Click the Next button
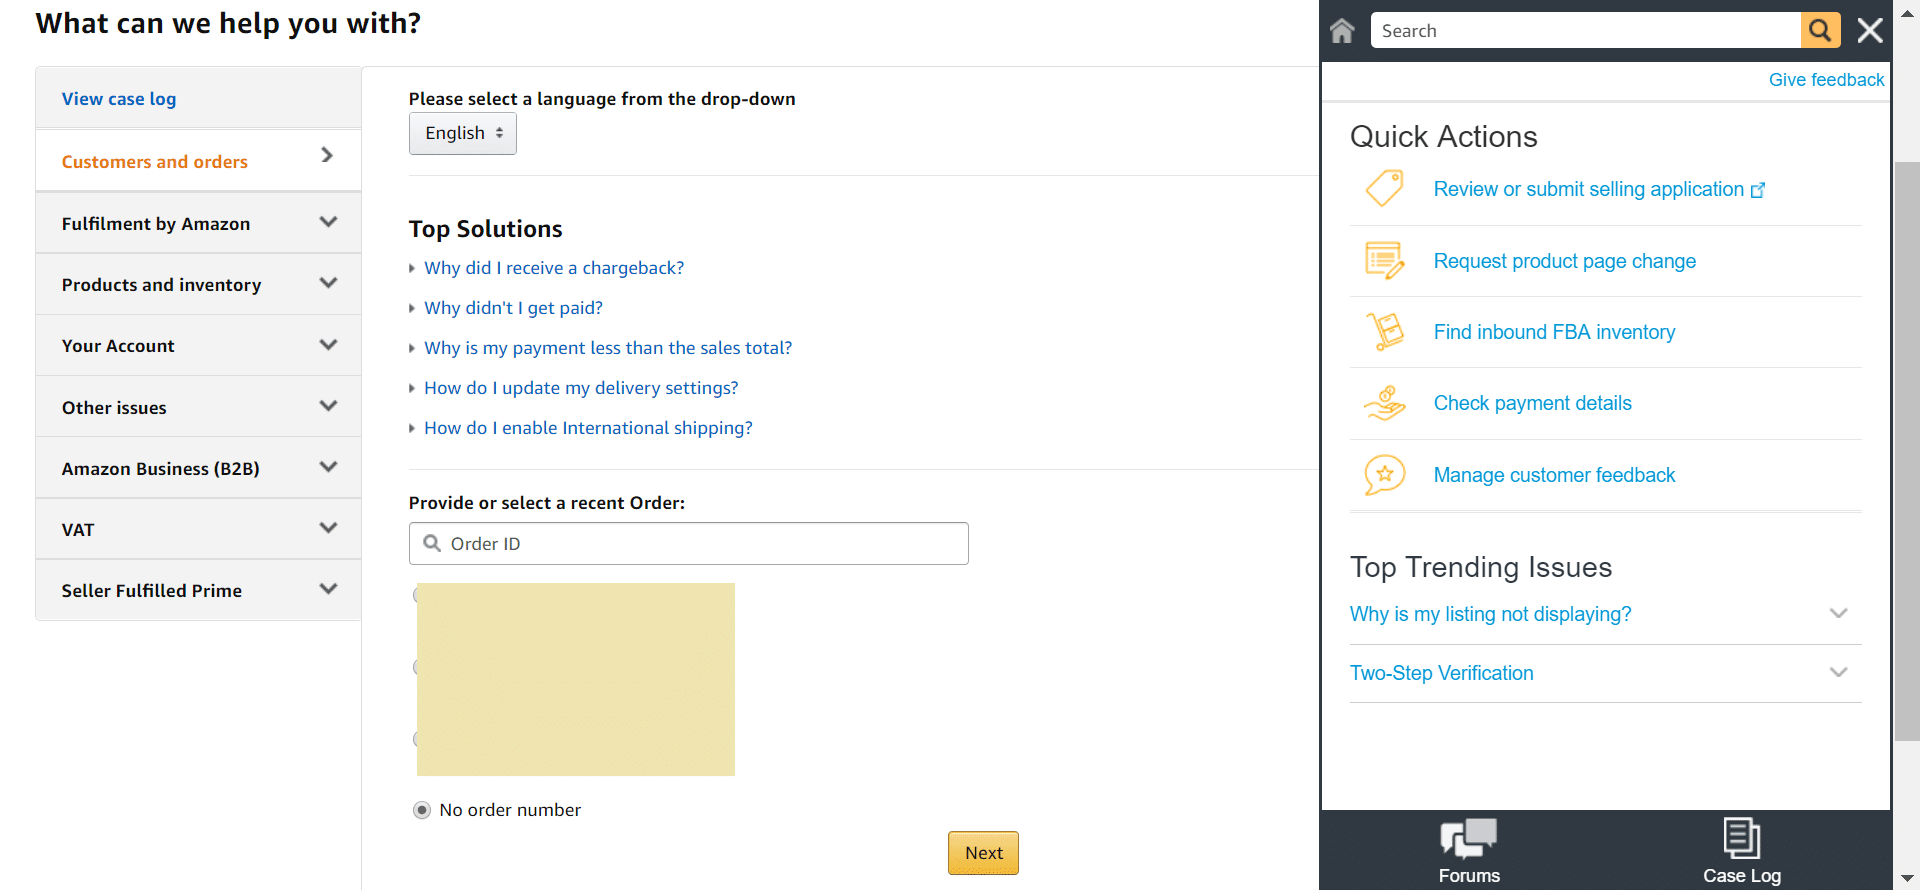Viewport: 1920px width, 890px height. [x=983, y=853]
